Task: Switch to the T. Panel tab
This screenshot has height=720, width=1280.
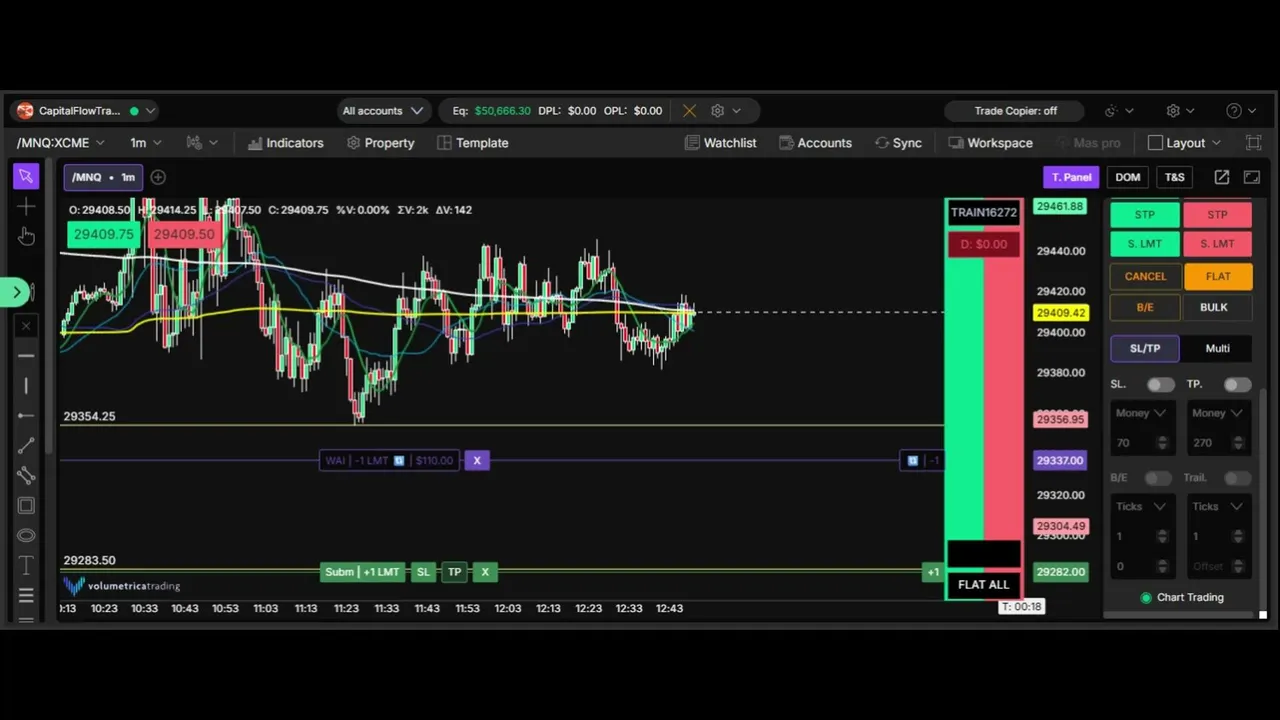Action: pos(1071,177)
